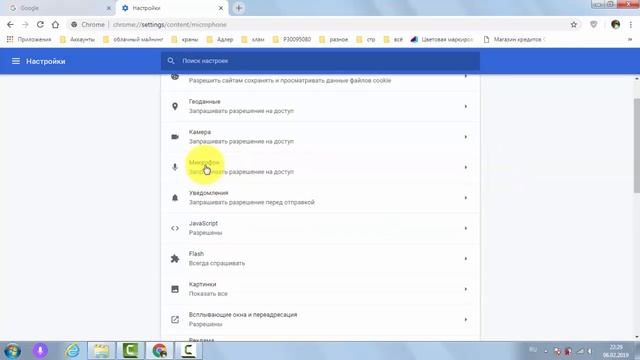The width and height of the screenshot is (640, 360).
Task: Click the image icon for Картинки
Action: 175,289
